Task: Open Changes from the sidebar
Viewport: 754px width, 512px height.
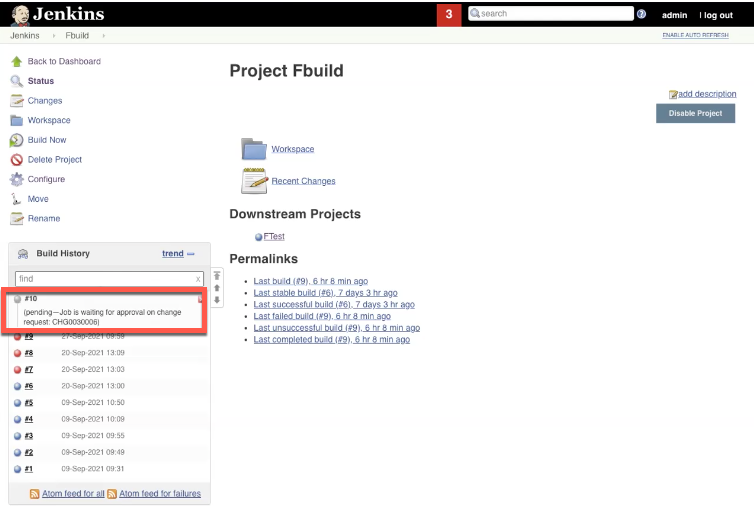Action: 45,101
